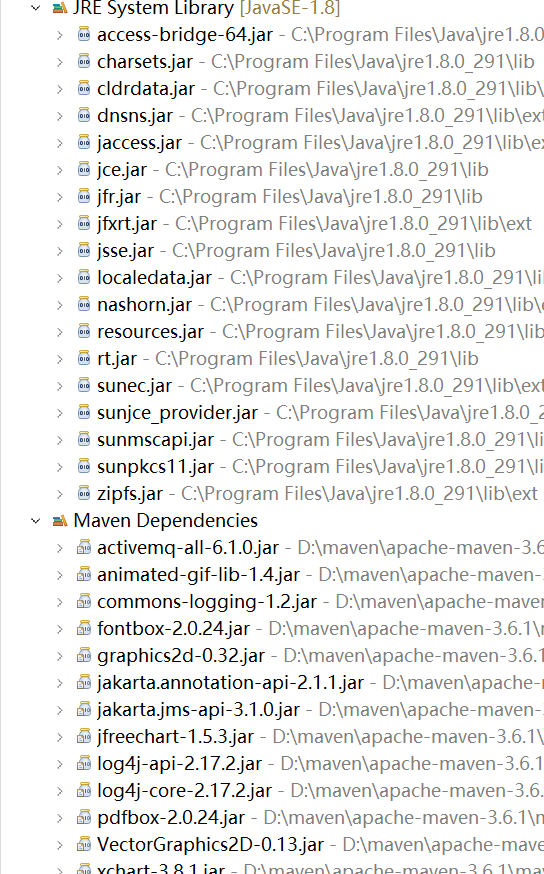Image resolution: width=544 pixels, height=874 pixels.
Task: Select the localedata.jar library entry
Action: (154, 278)
